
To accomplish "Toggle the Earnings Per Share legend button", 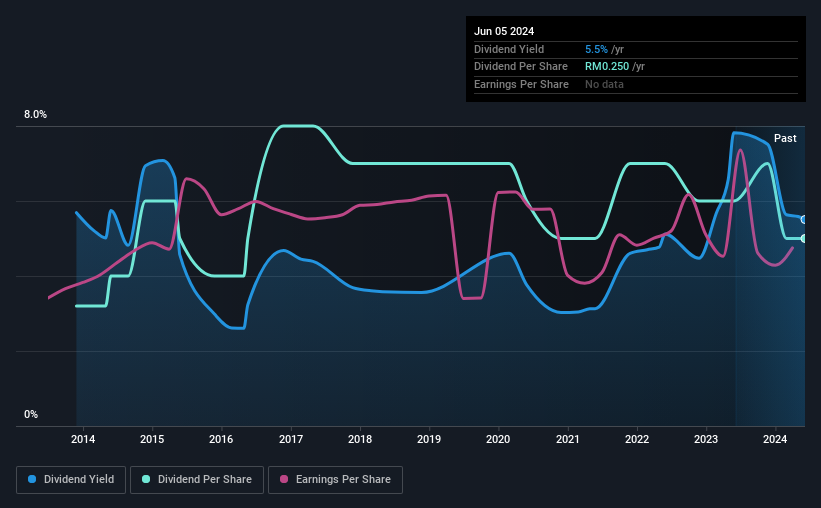I will pos(335,480).
